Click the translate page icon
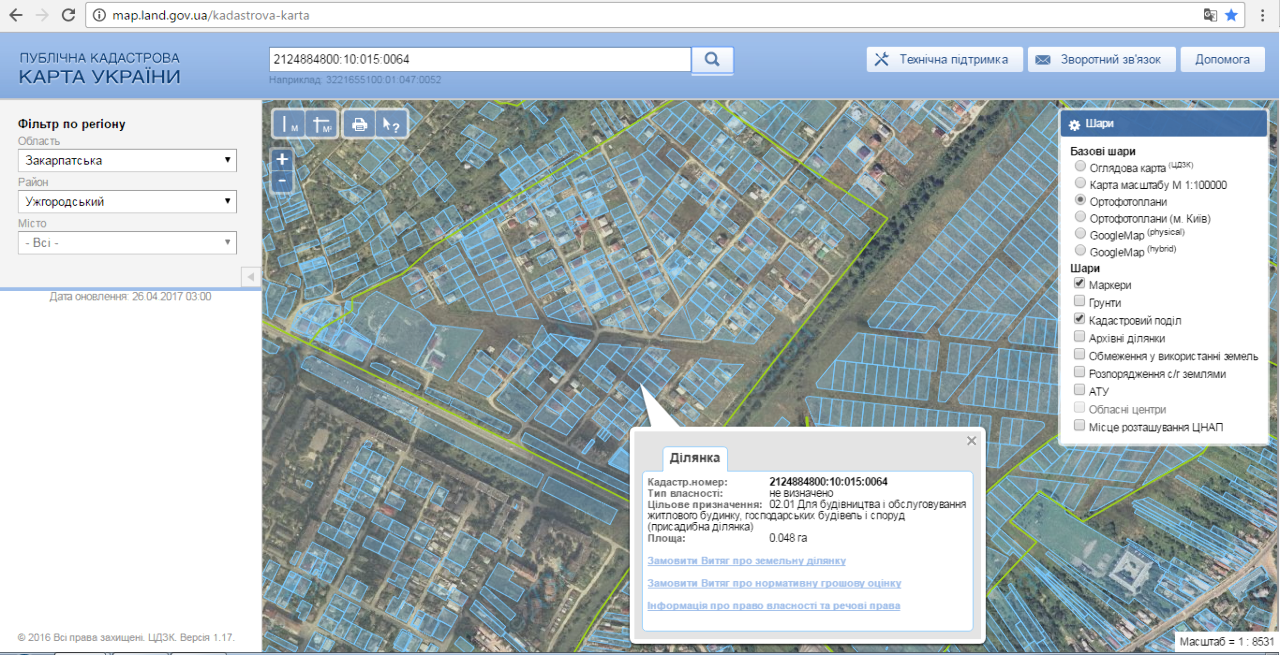Viewport: 1280px width, 655px height. point(1209,15)
